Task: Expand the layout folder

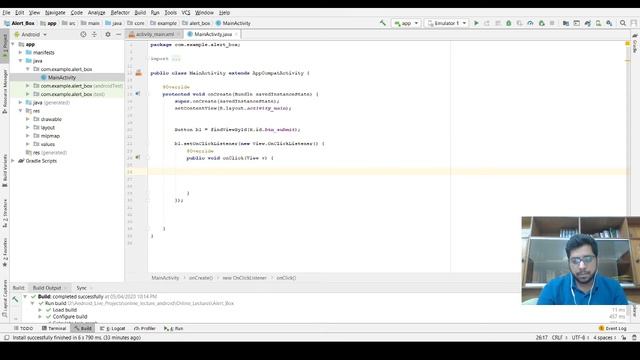Action: click(28, 127)
